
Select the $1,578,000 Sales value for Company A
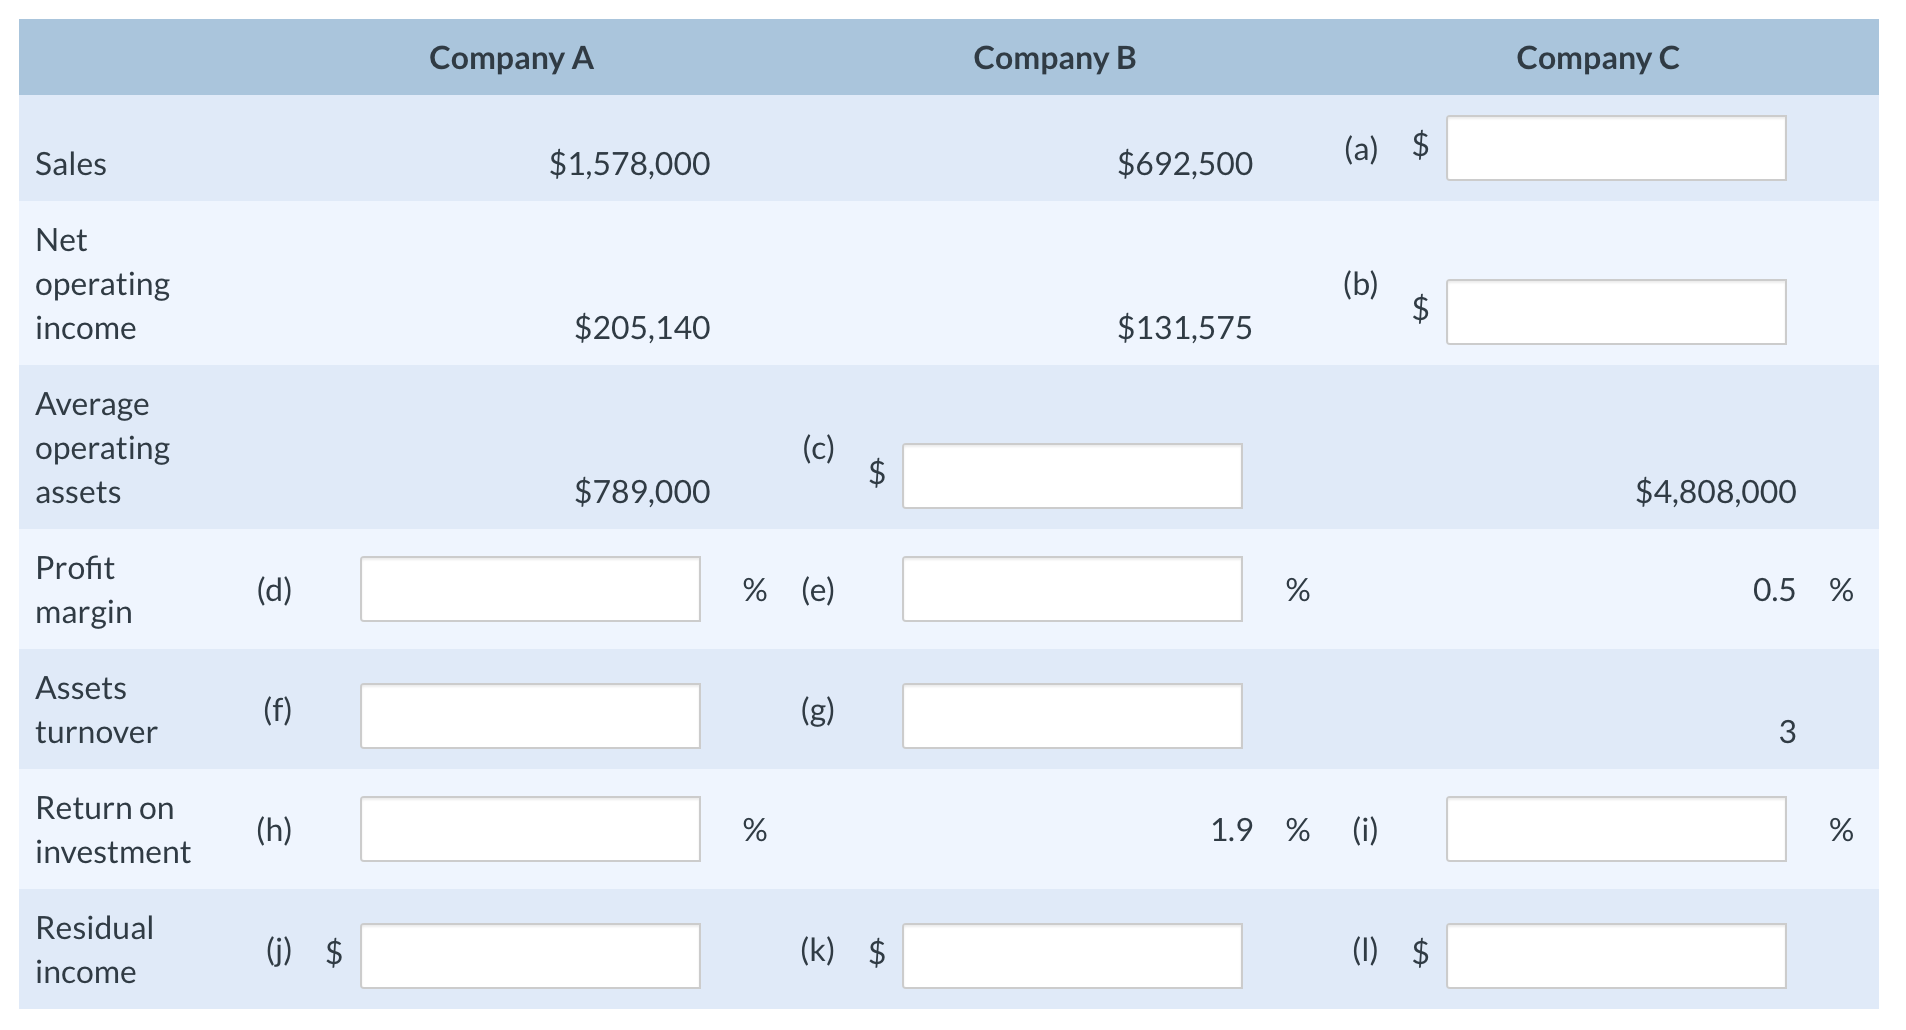click(x=630, y=162)
